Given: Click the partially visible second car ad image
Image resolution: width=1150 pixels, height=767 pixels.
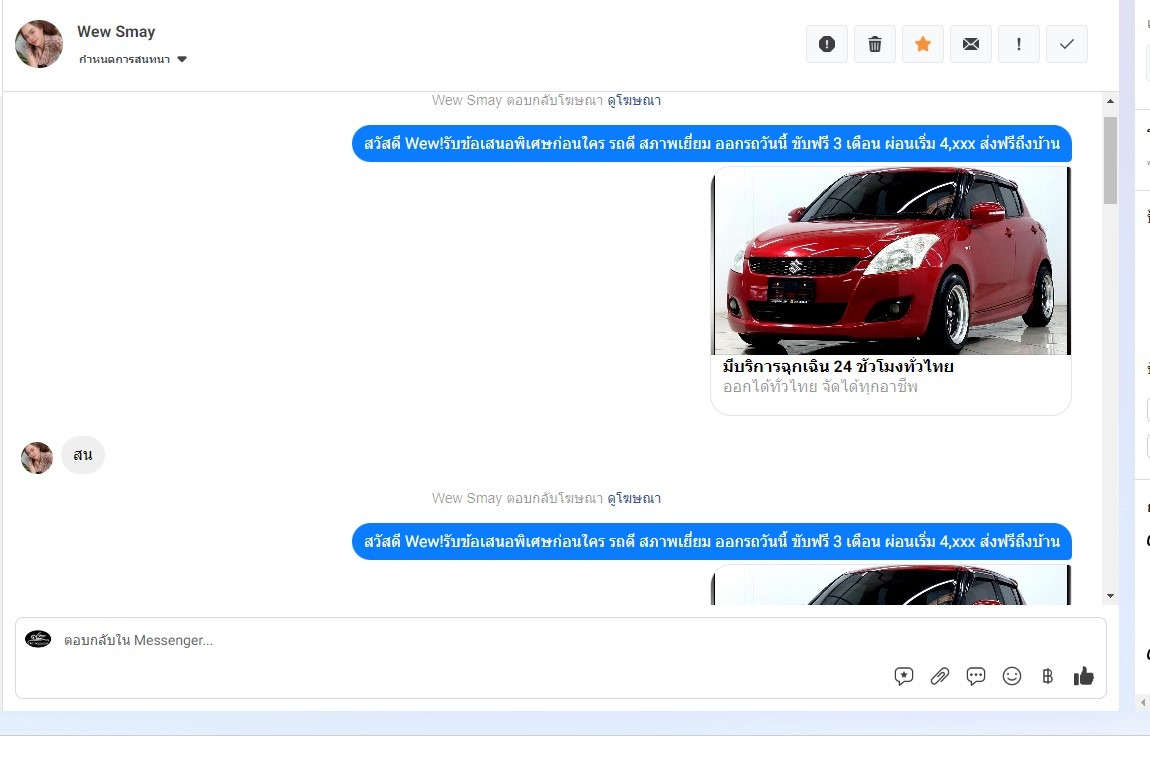Looking at the screenshot, I should [891, 585].
